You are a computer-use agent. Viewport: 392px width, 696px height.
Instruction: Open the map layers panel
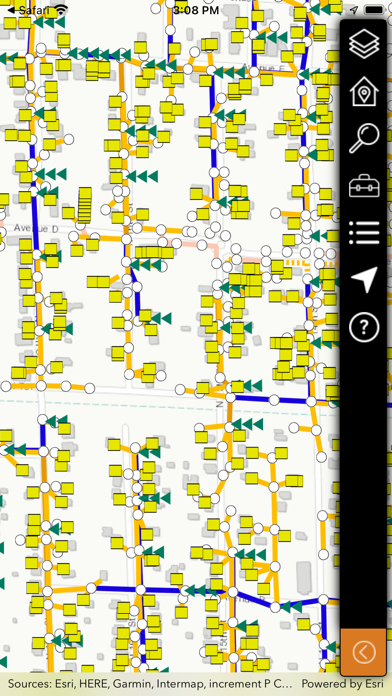tap(364, 44)
